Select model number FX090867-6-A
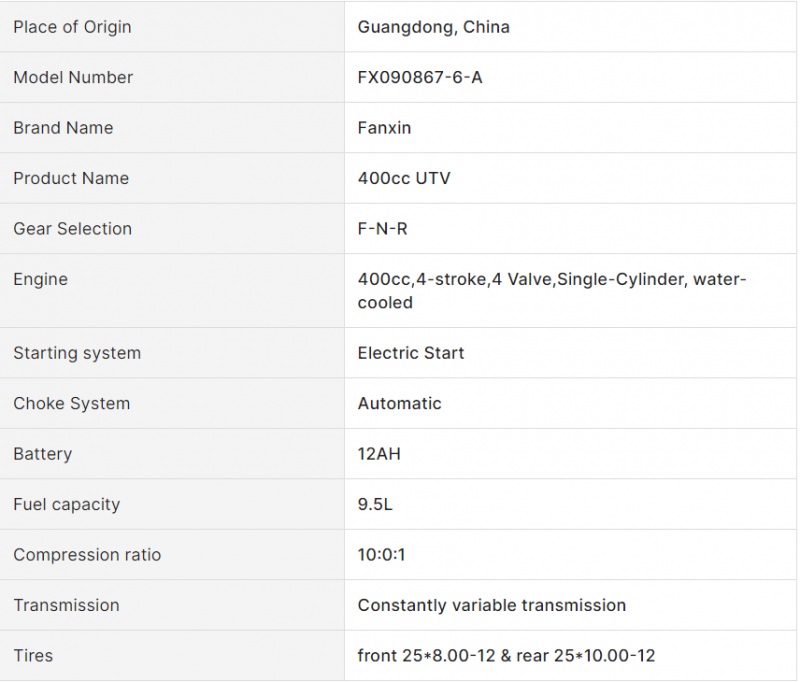The image size is (800, 682). [419, 78]
